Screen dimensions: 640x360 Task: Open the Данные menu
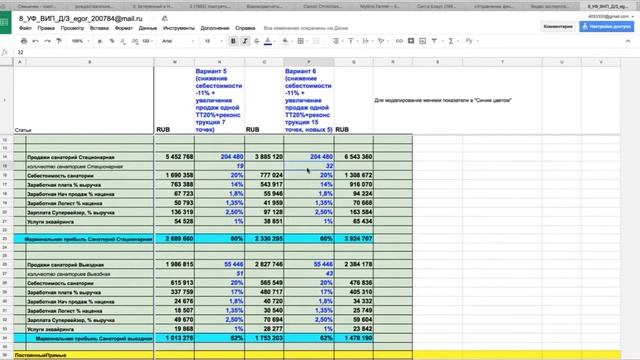pos(148,28)
